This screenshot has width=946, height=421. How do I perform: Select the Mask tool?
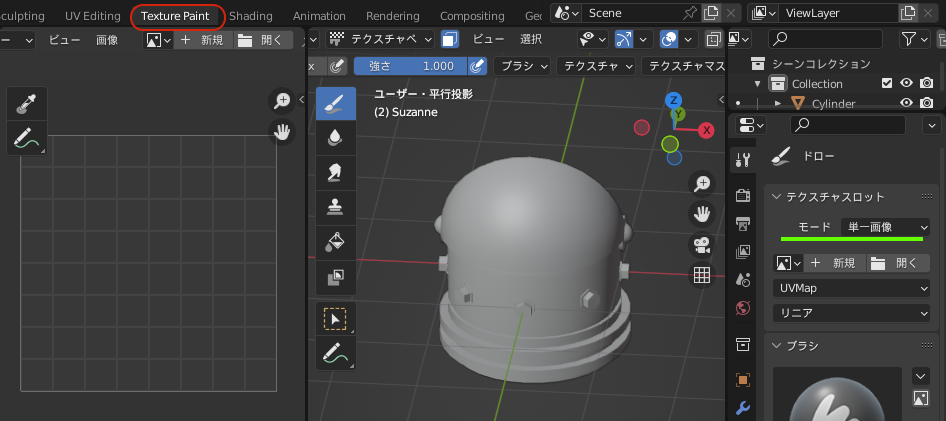(335, 276)
